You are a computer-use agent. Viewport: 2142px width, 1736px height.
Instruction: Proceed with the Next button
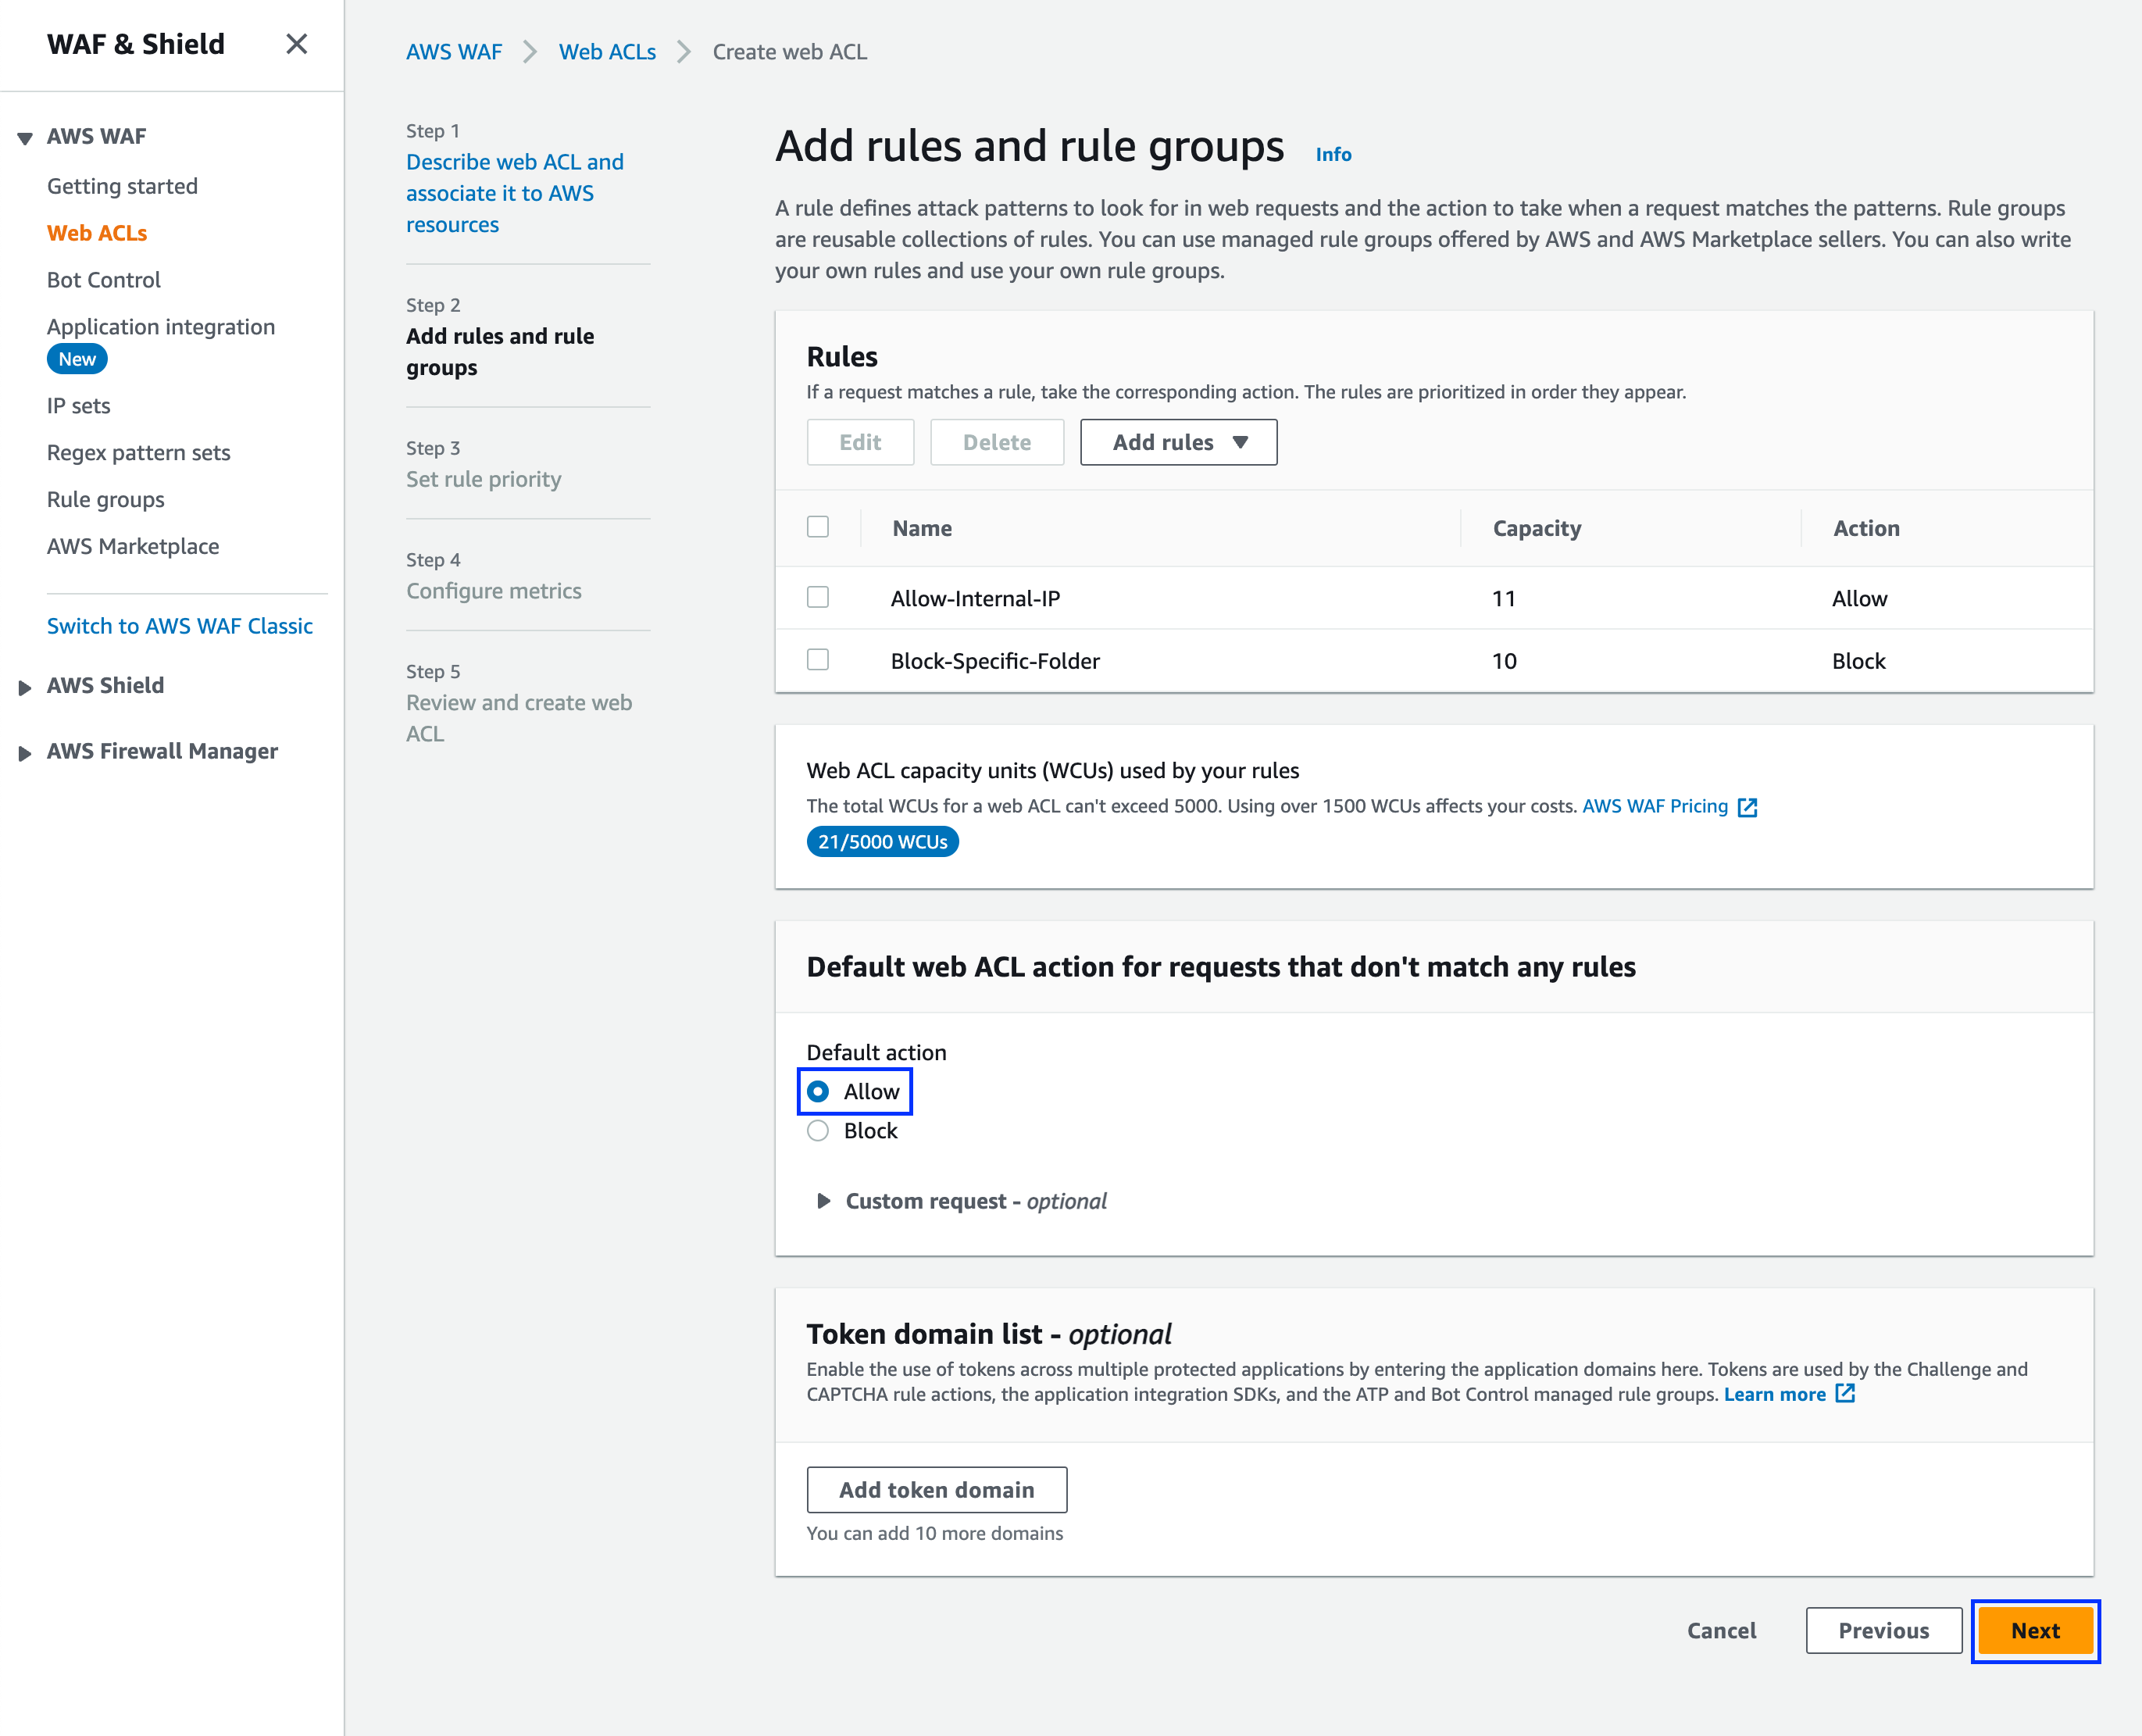pos(2035,1631)
